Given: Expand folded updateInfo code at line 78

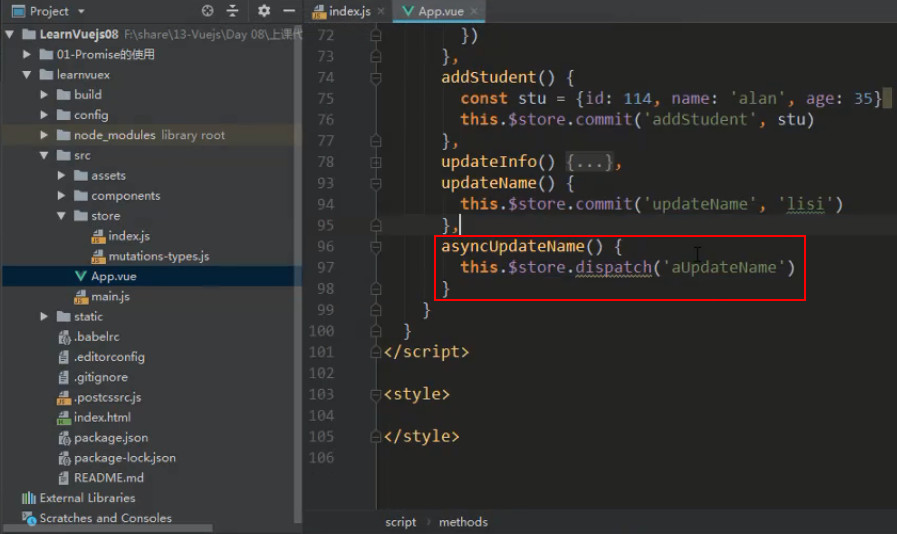Looking at the screenshot, I should pyautogui.click(x=376, y=163).
